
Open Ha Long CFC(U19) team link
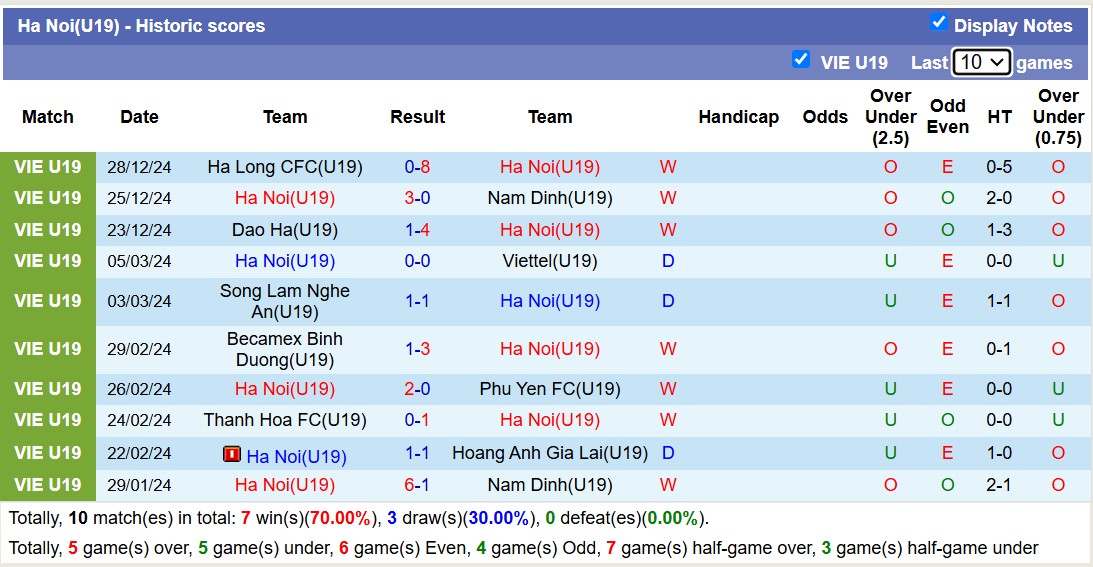coord(285,167)
